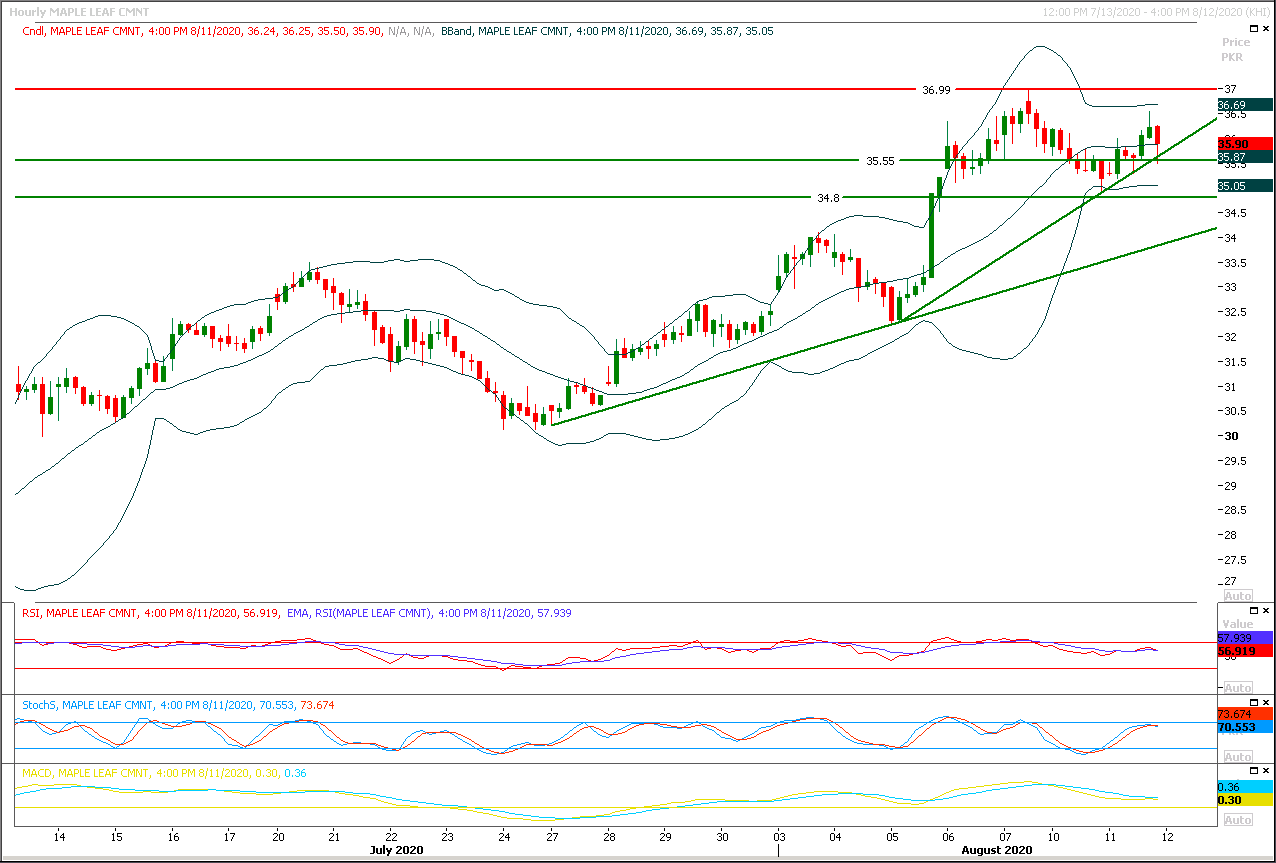Select the StochS MAPLE LEAF CMNT legend
The height and width of the screenshot is (863, 1276).
point(178,705)
